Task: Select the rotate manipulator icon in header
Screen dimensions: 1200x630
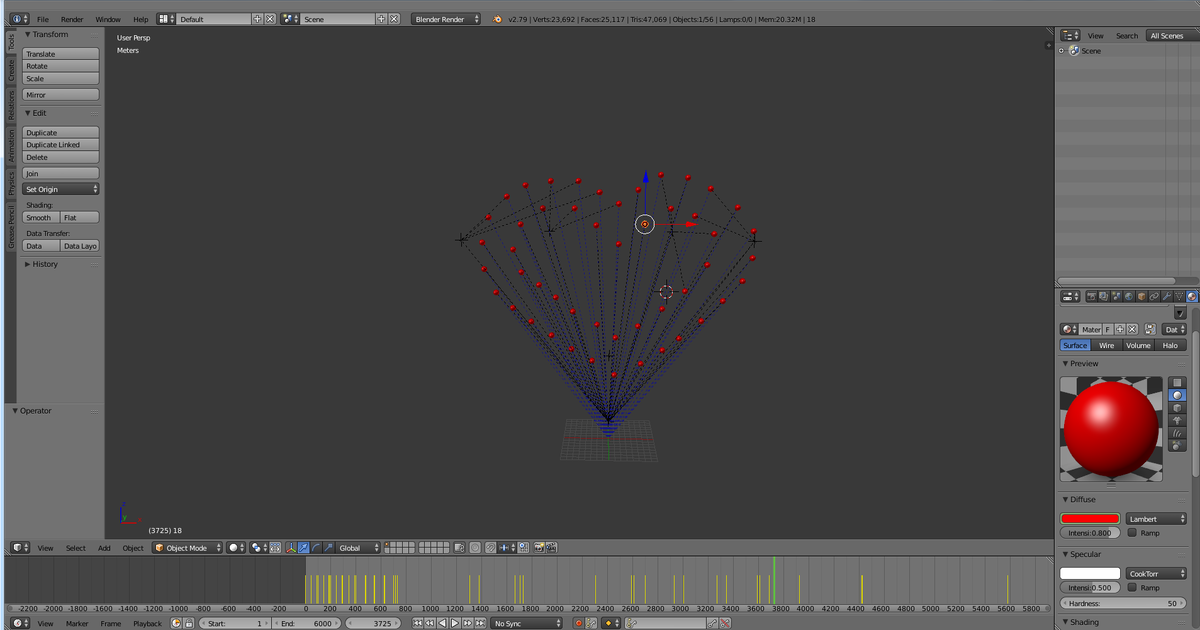Action: pyautogui.click(x=316, y=548)
